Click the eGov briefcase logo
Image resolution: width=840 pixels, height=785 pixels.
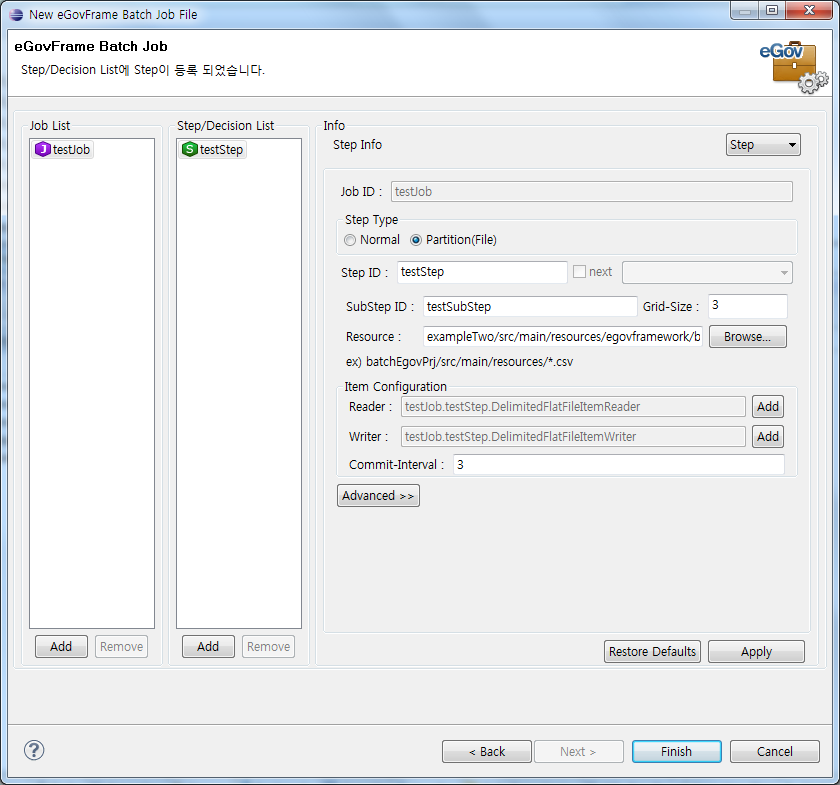pyautogui.click(x=793, y=68)
